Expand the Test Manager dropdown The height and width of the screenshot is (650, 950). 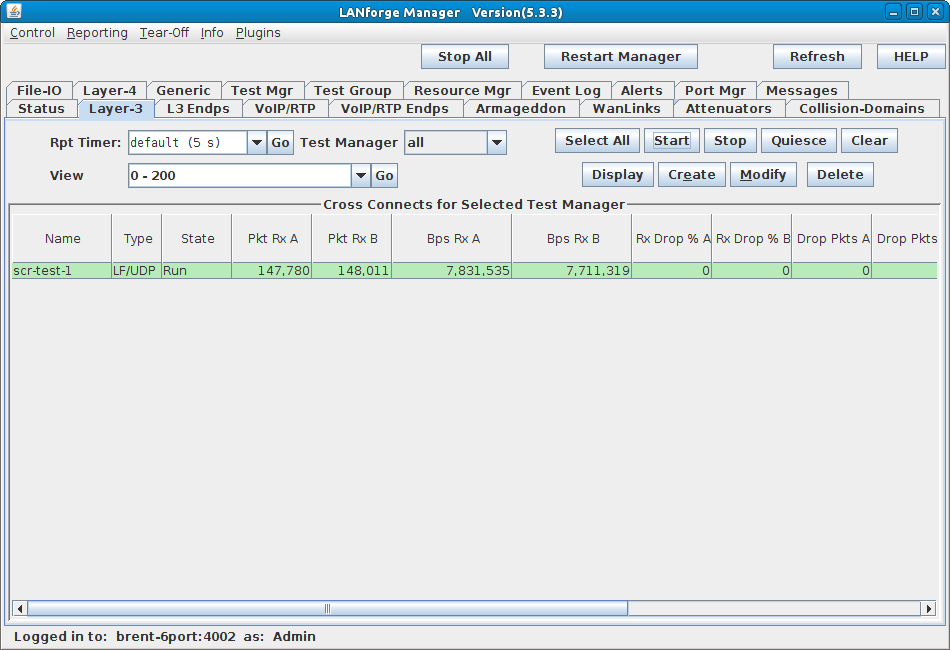tap(497, 143)
